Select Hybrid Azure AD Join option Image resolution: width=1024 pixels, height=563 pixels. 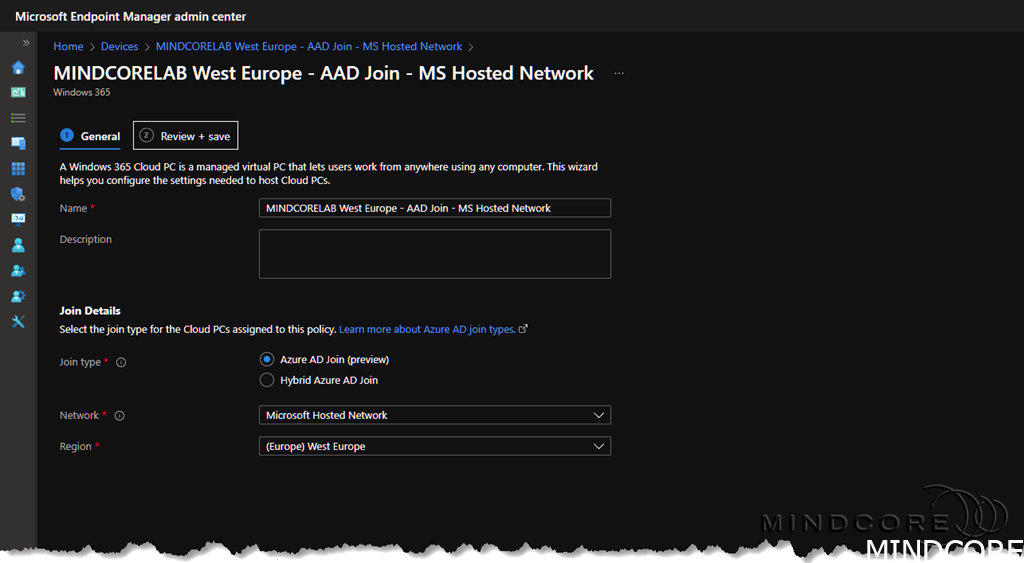pos(267,380)
